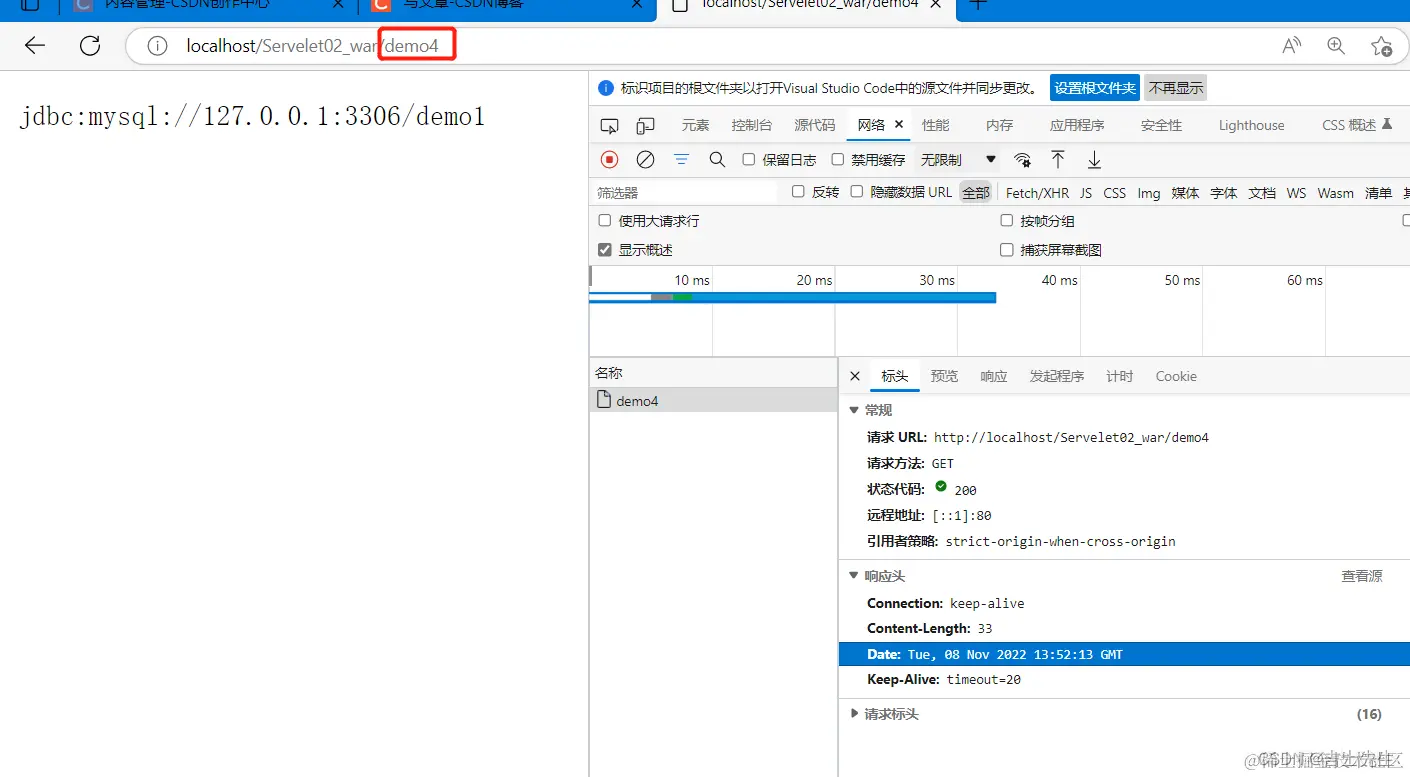Viewport: 1410px width, 777px height.
Task: Open the 应用程序 tab
Action: pyautogui.click(x=1077, y=125)
